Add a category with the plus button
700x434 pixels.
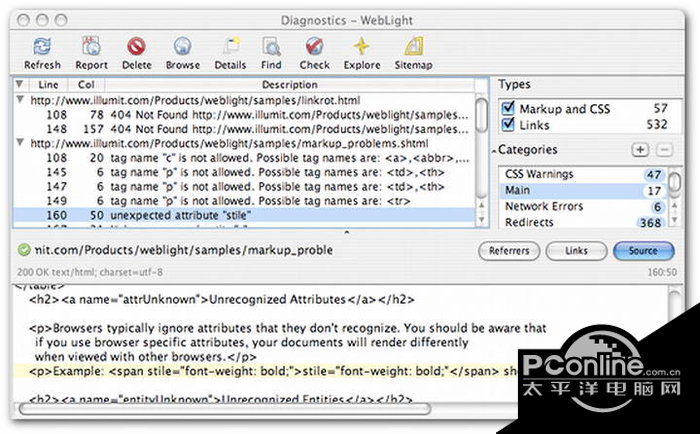(x=640, y=150)
